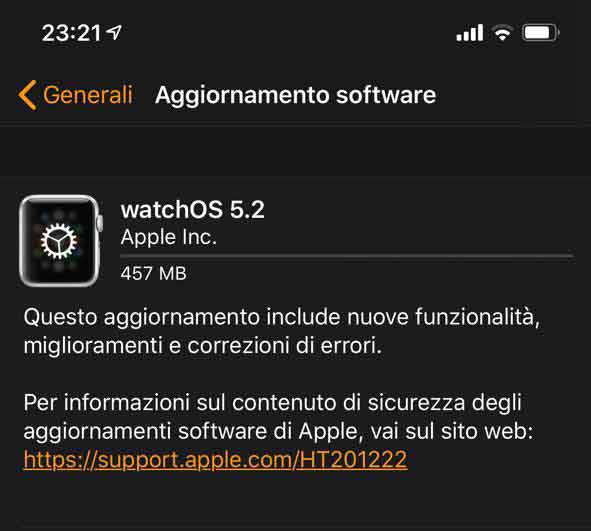This screenshot has height=531, width=591.
Task: Tap the cellular signal bars icon
Action: 470,33
